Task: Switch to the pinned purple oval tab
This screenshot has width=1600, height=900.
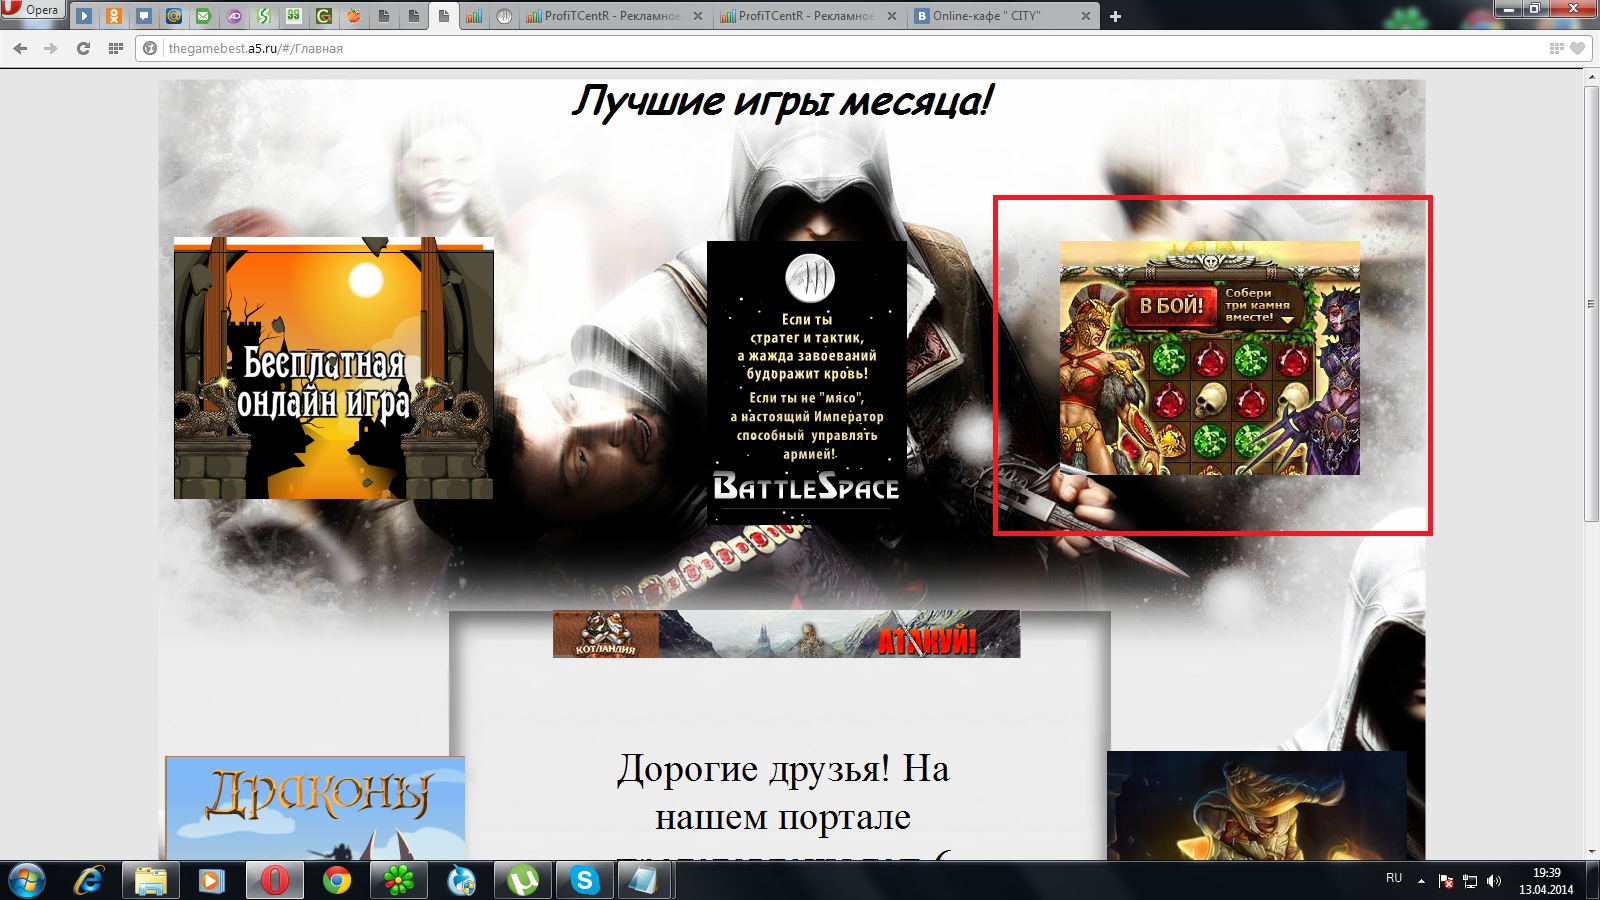Action: pos(234,16)
